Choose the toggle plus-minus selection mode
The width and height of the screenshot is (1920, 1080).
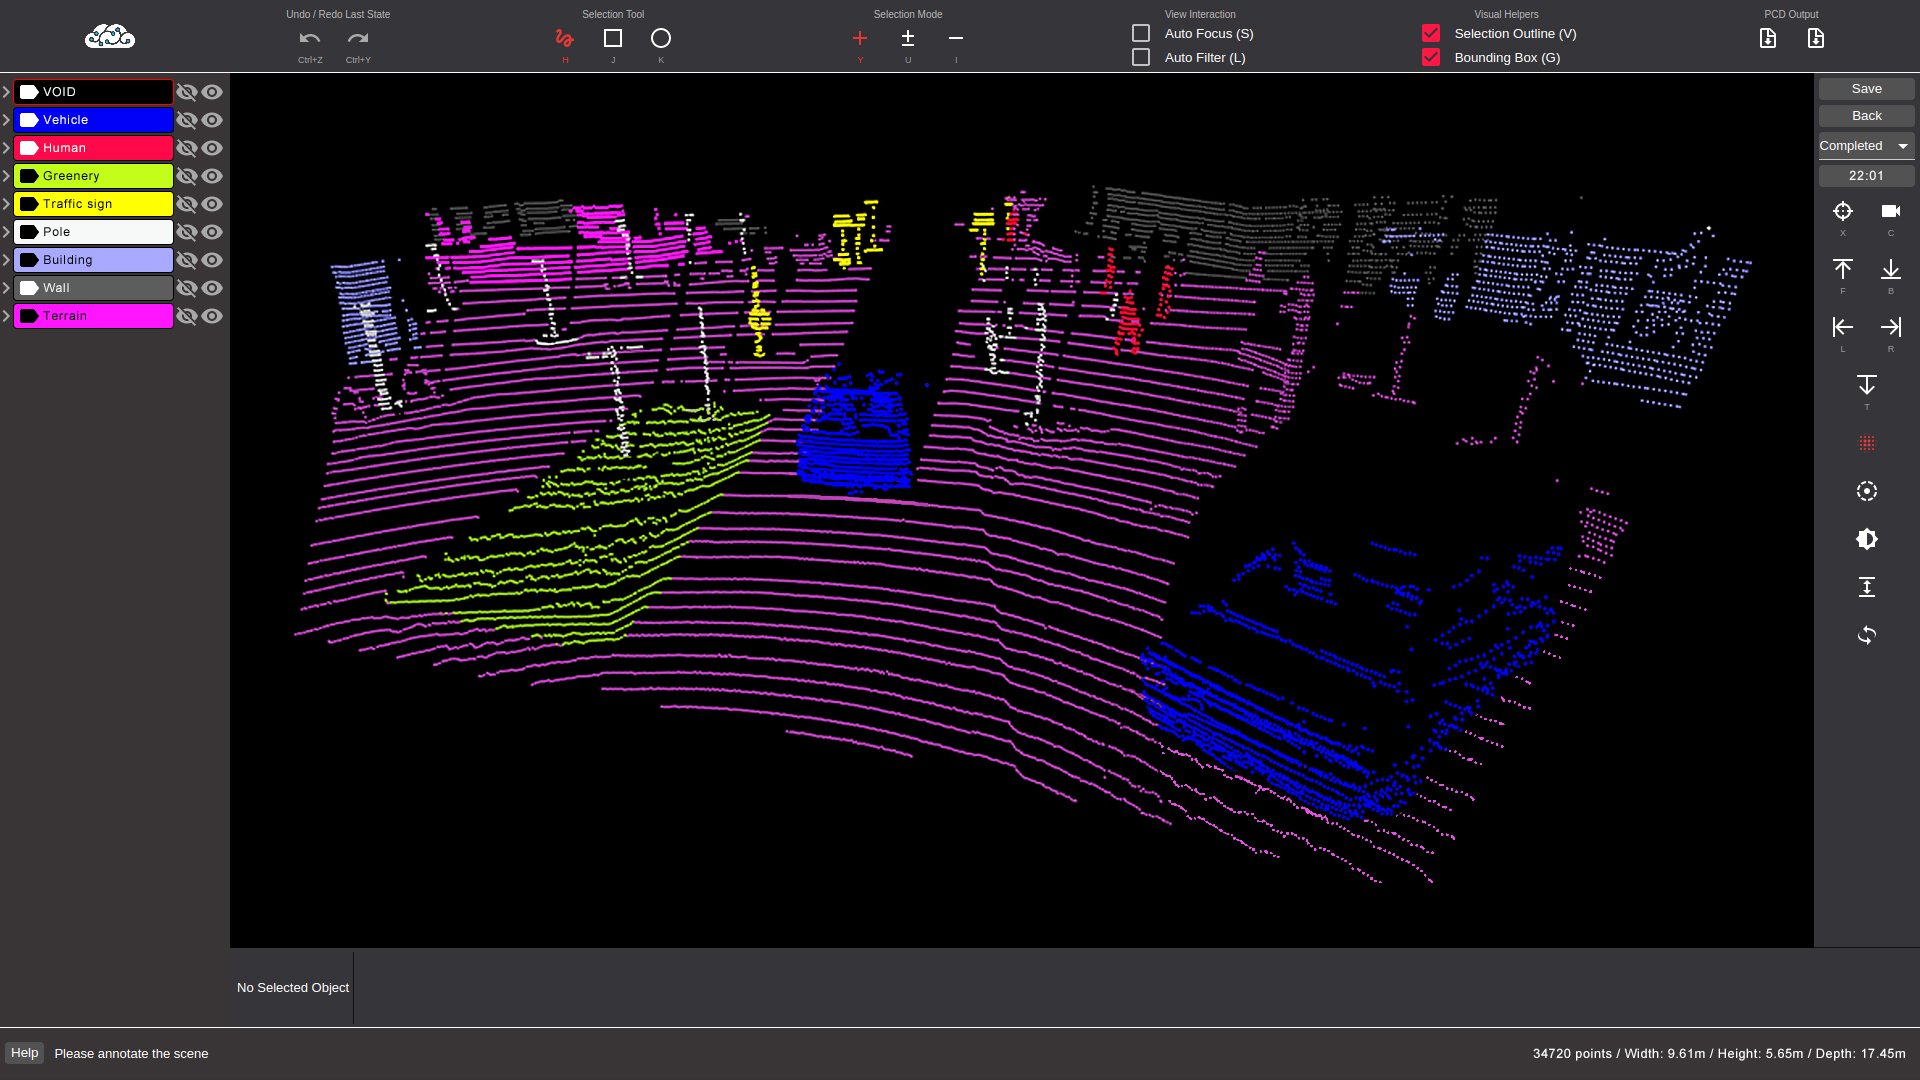[x=908, y=38]
